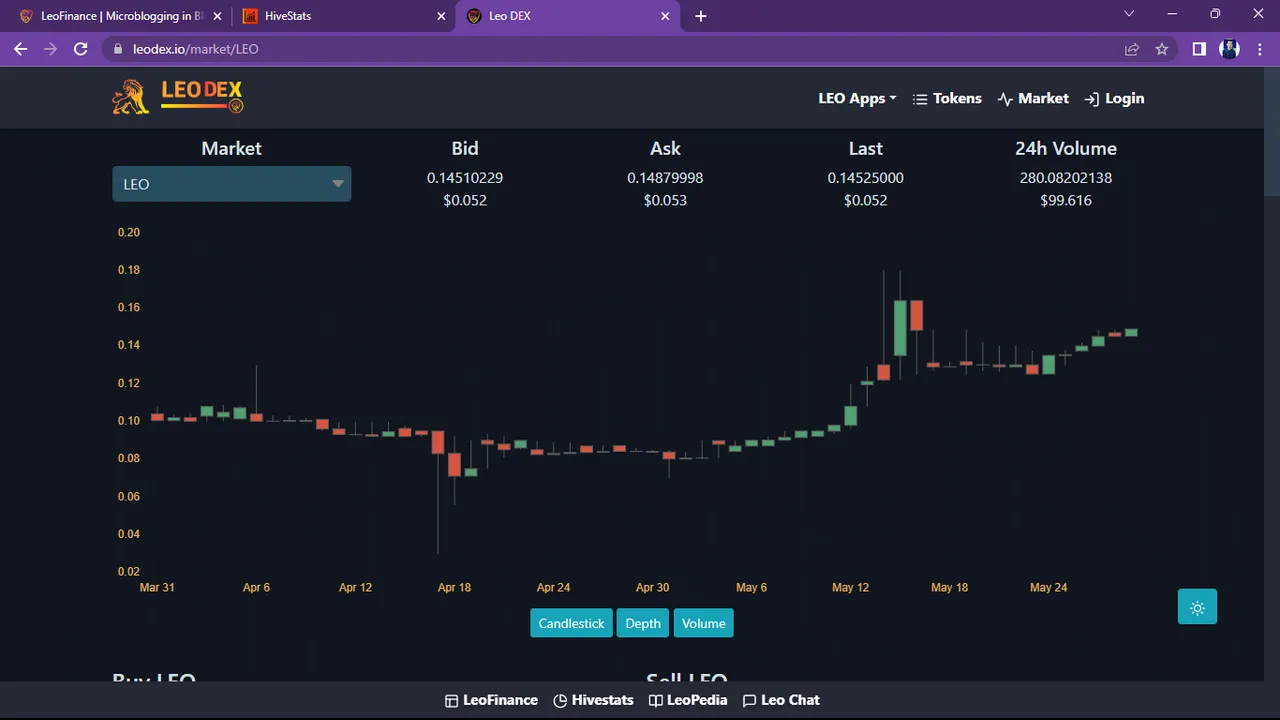Open the tab search chevron
This screenshot has width=1280, height=720.
1129,14
